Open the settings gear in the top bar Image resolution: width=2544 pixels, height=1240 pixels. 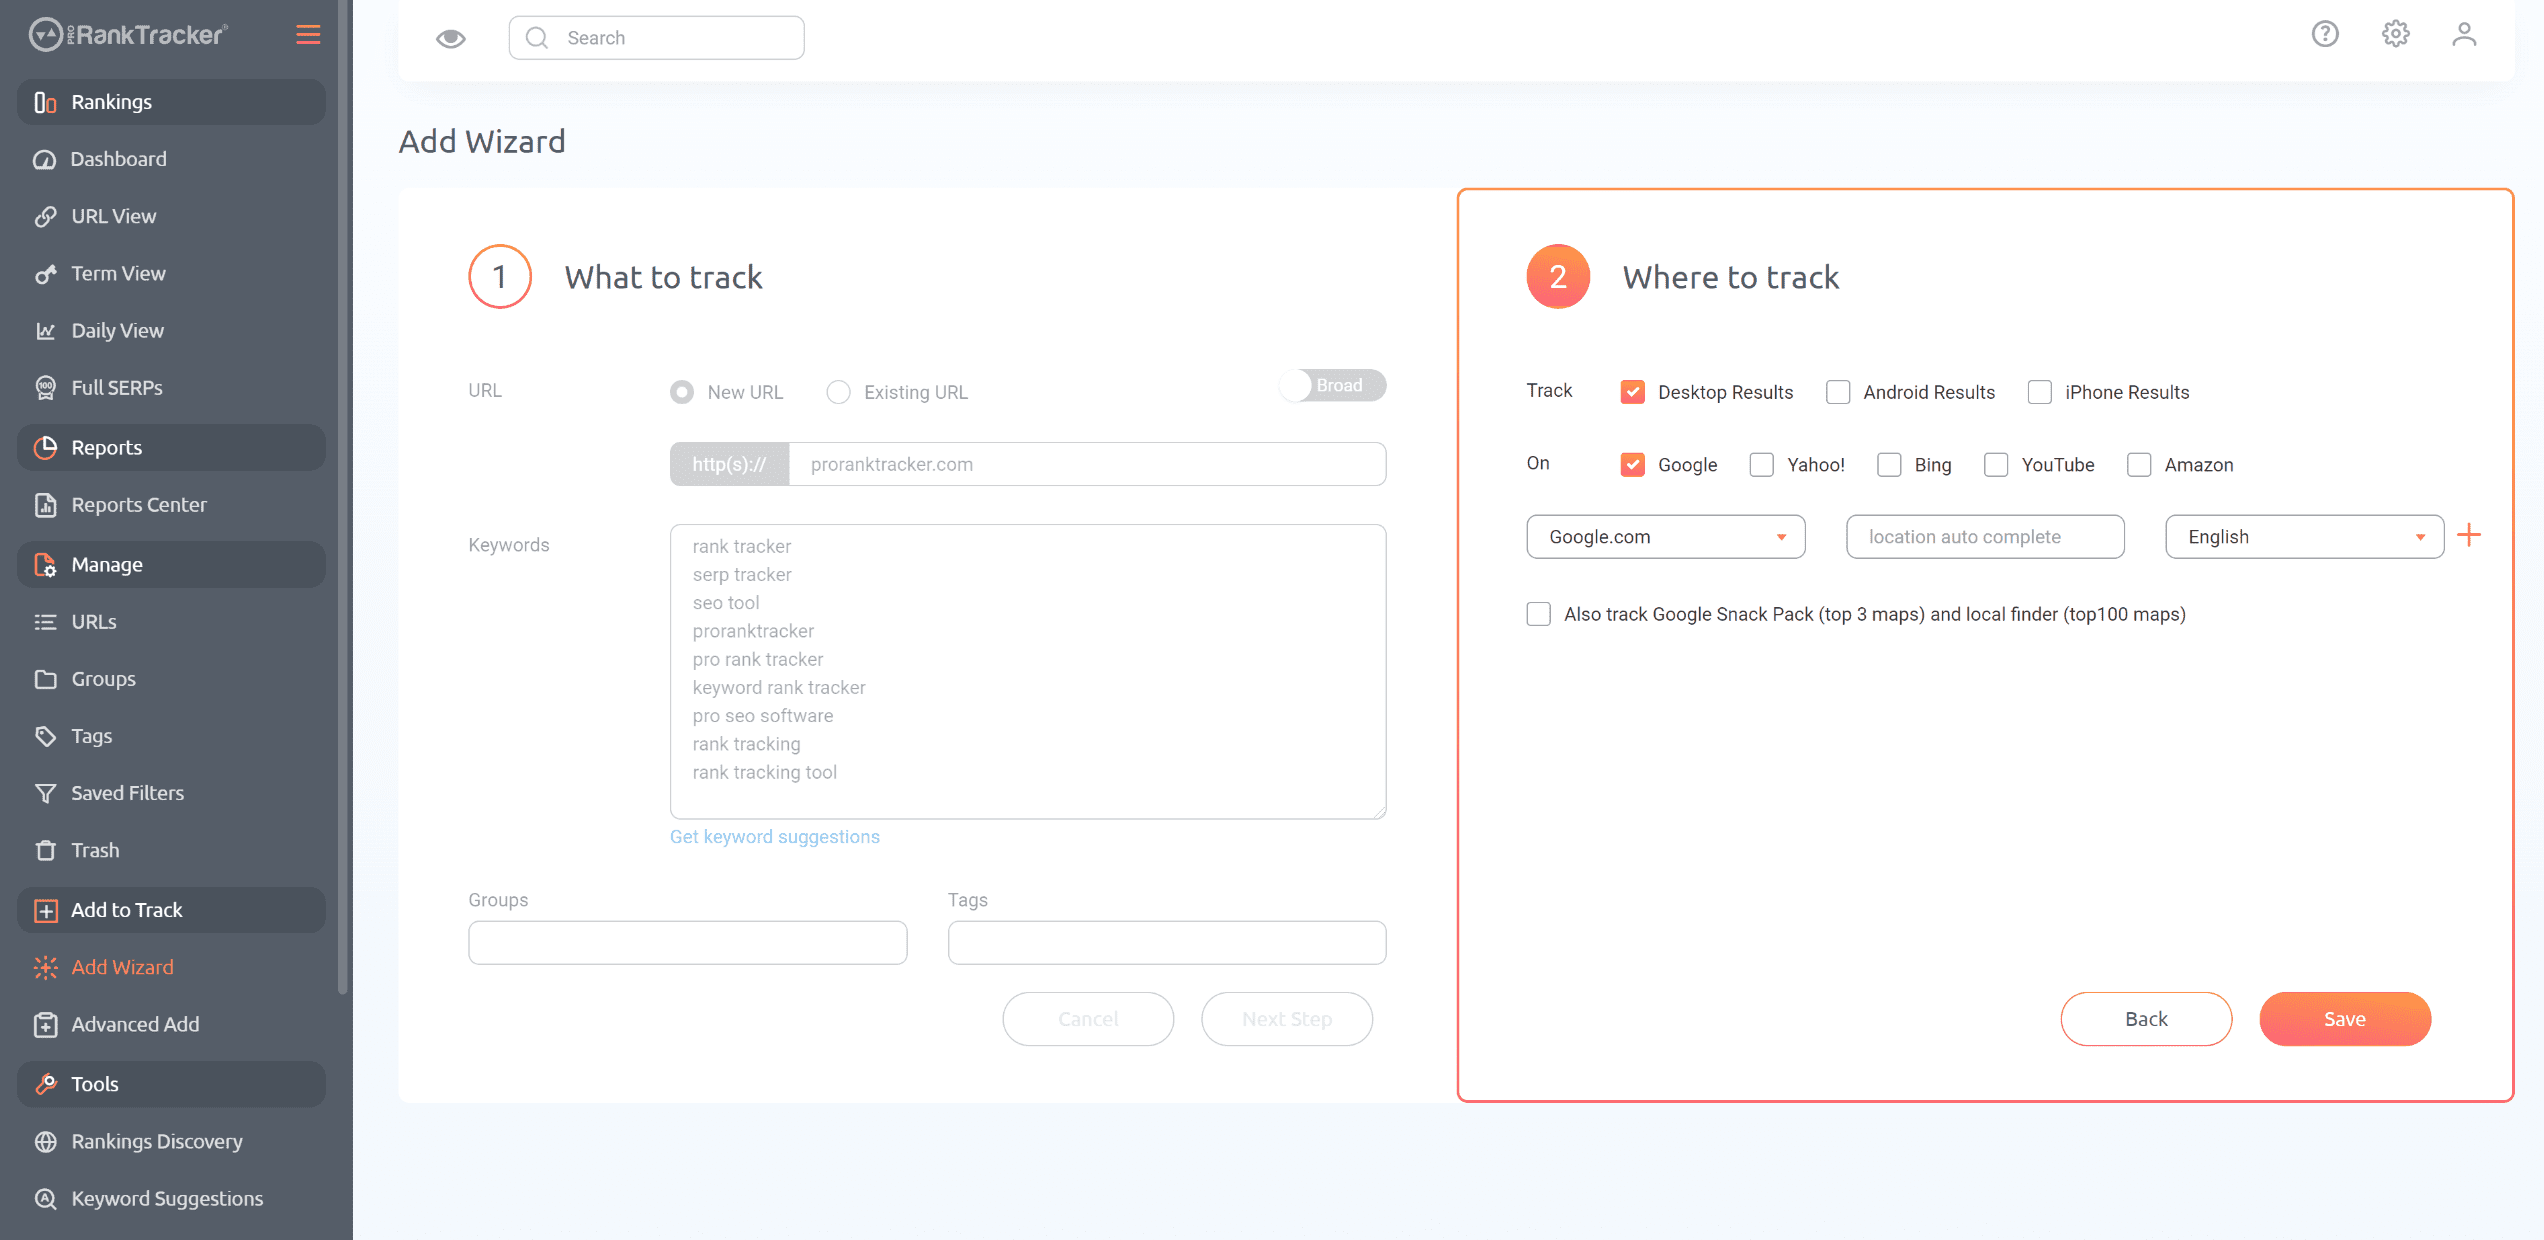tap(2395, 33)
